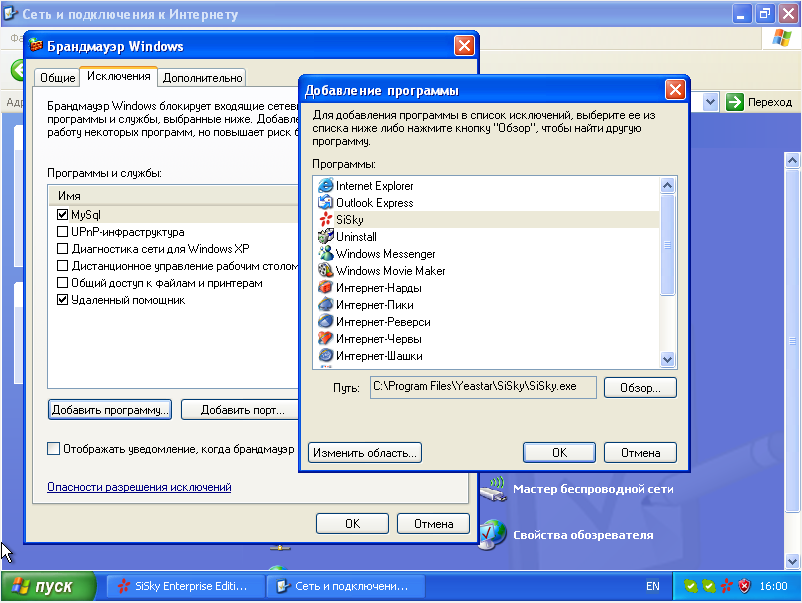Screen dimensions: 802x603
Task: Select the Интернет-Нарды game icon
Action: pyautogui.click(x=325, y=288)
